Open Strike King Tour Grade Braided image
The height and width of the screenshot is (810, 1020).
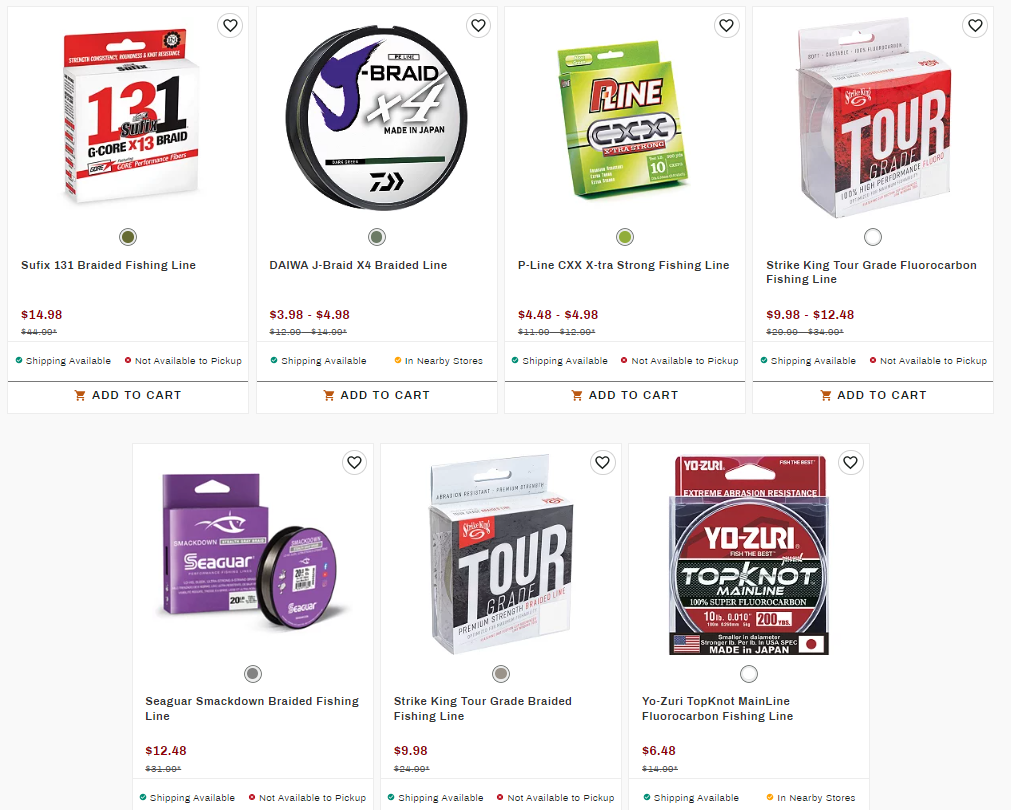point(501,555)
